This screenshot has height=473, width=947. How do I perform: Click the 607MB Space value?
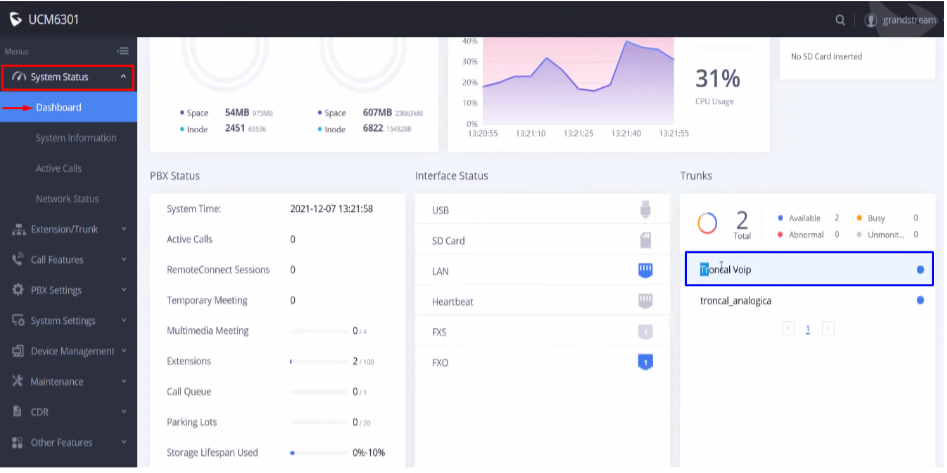(x=377, y=112)
